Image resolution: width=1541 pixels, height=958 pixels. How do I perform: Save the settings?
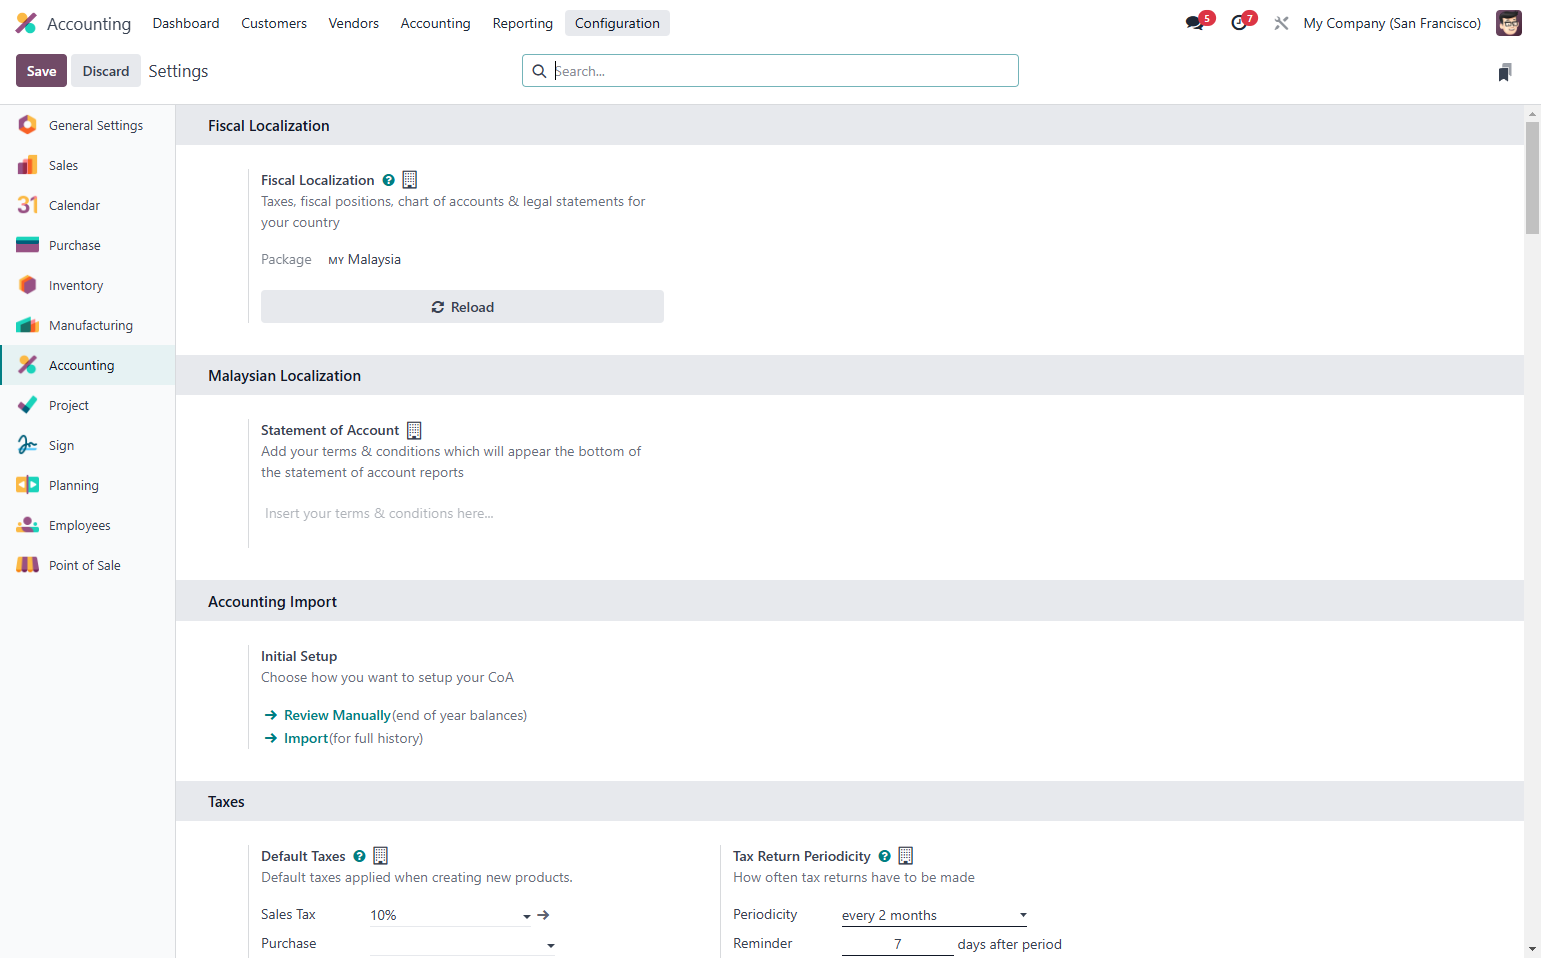click(x=42, y=71)
